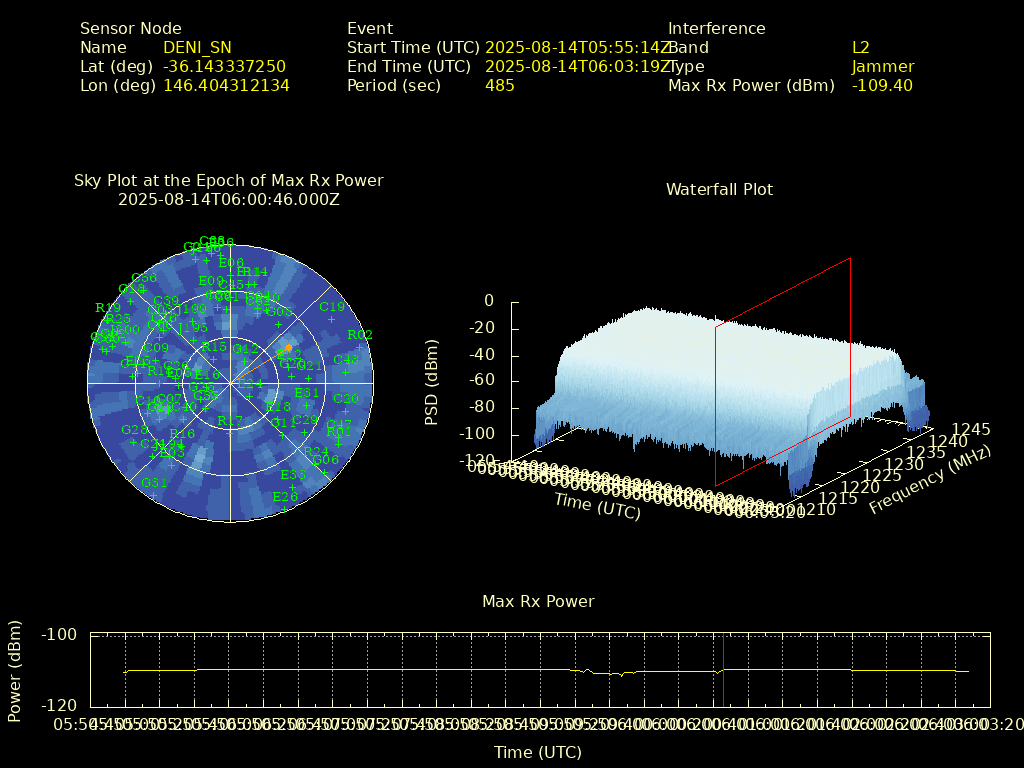The height and width of the screenshot is (768, 1024).
Task: Click the latitude value -36.143337250
Action: 224,67
